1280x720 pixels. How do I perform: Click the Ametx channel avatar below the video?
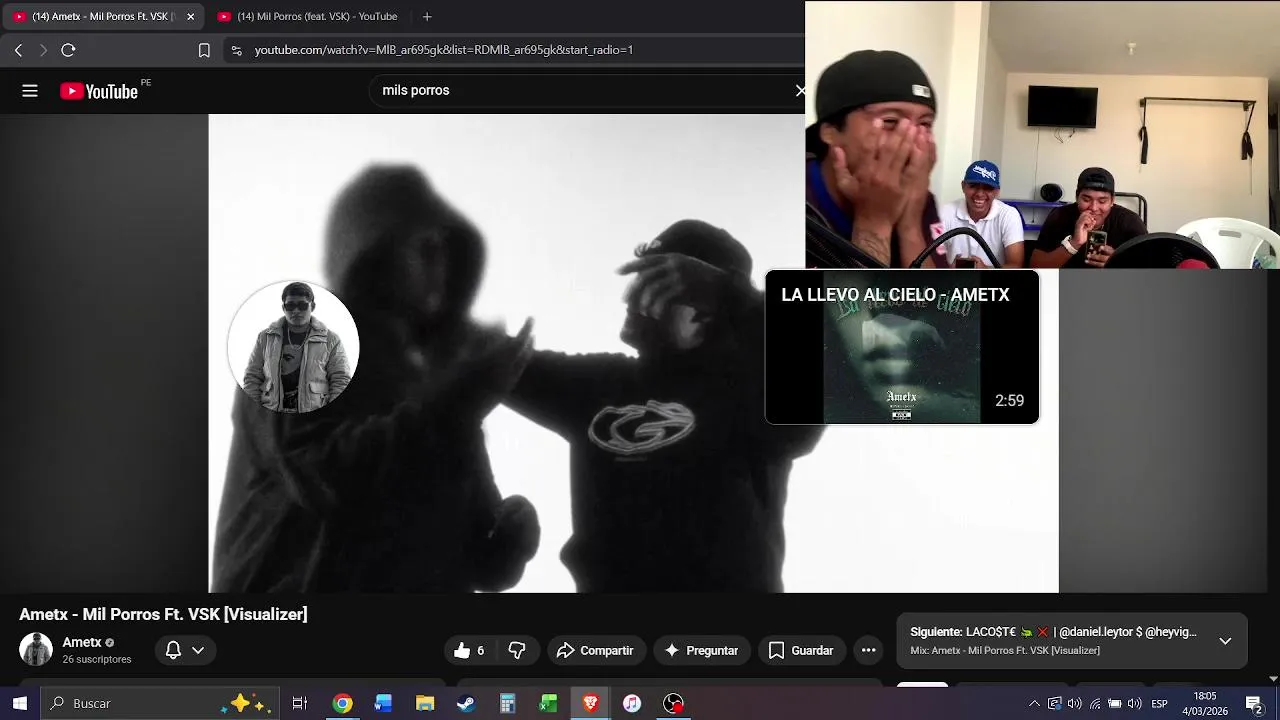tap(36, 650)
